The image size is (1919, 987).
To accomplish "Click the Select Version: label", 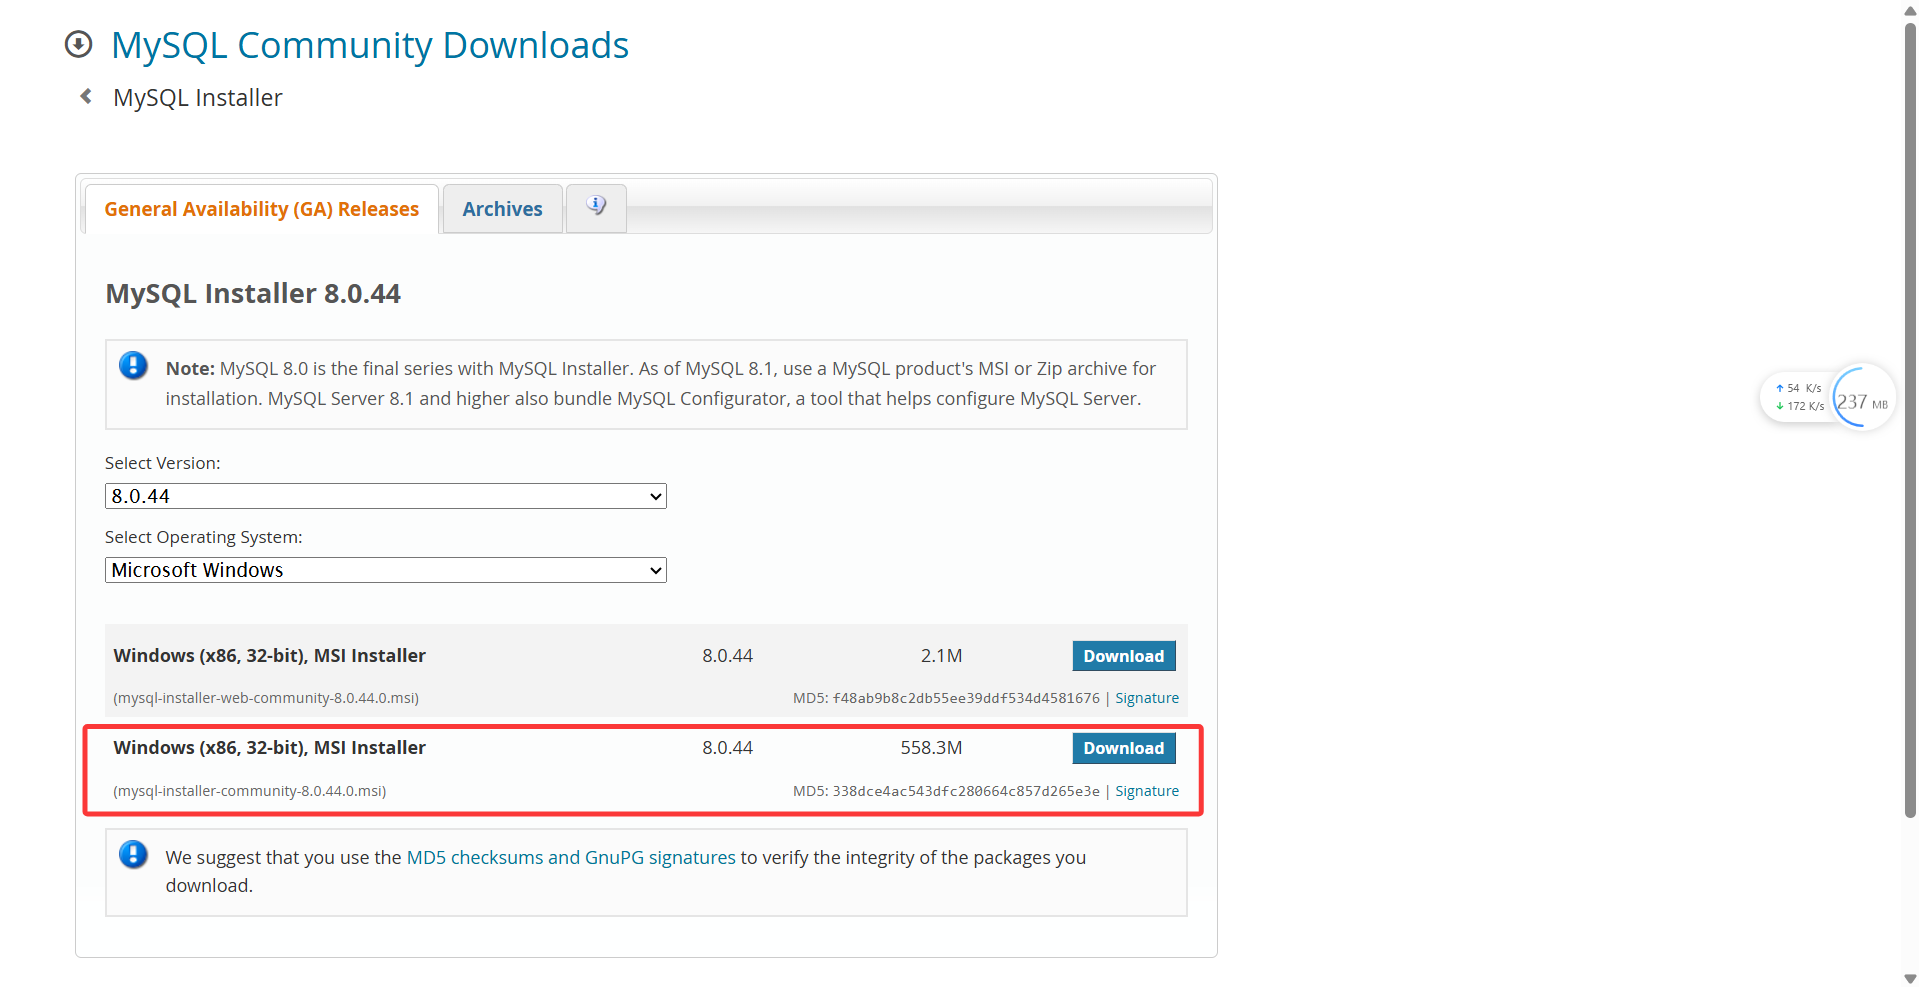I will coord(163,463).
